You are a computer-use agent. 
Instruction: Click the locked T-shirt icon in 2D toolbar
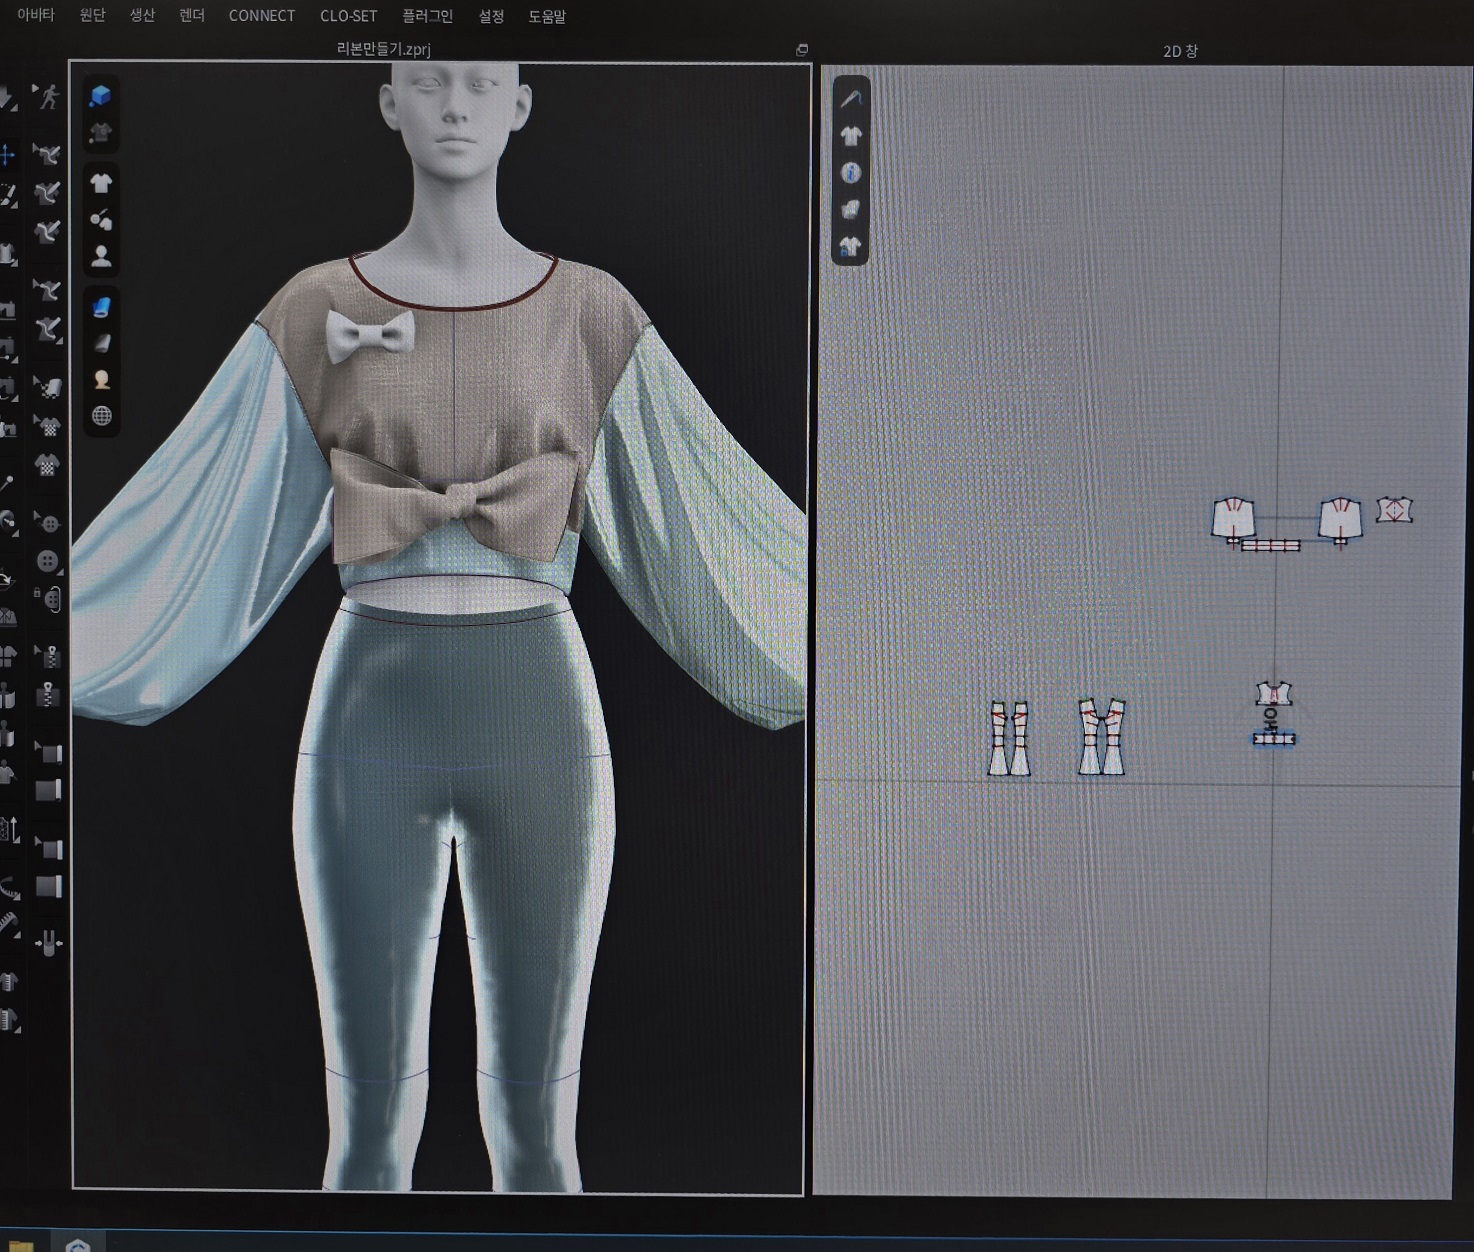851,246
